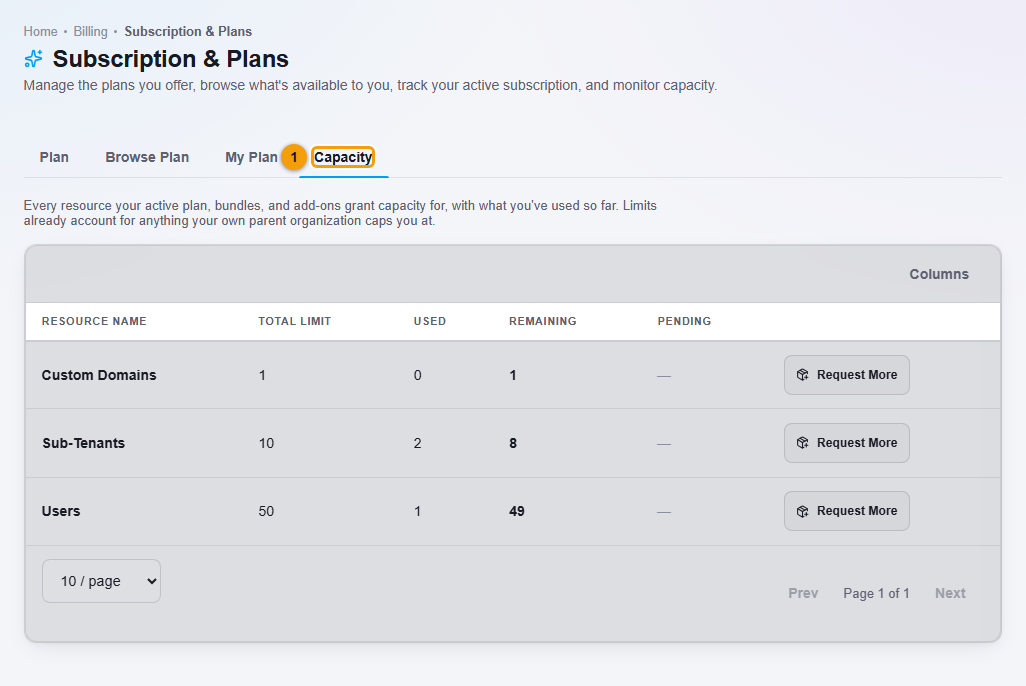The width and height of the screenshot is (1026, 686).
Task: Click used value 0 for Custom Domains
Action: pyautogui.click(x=417, y=375)
